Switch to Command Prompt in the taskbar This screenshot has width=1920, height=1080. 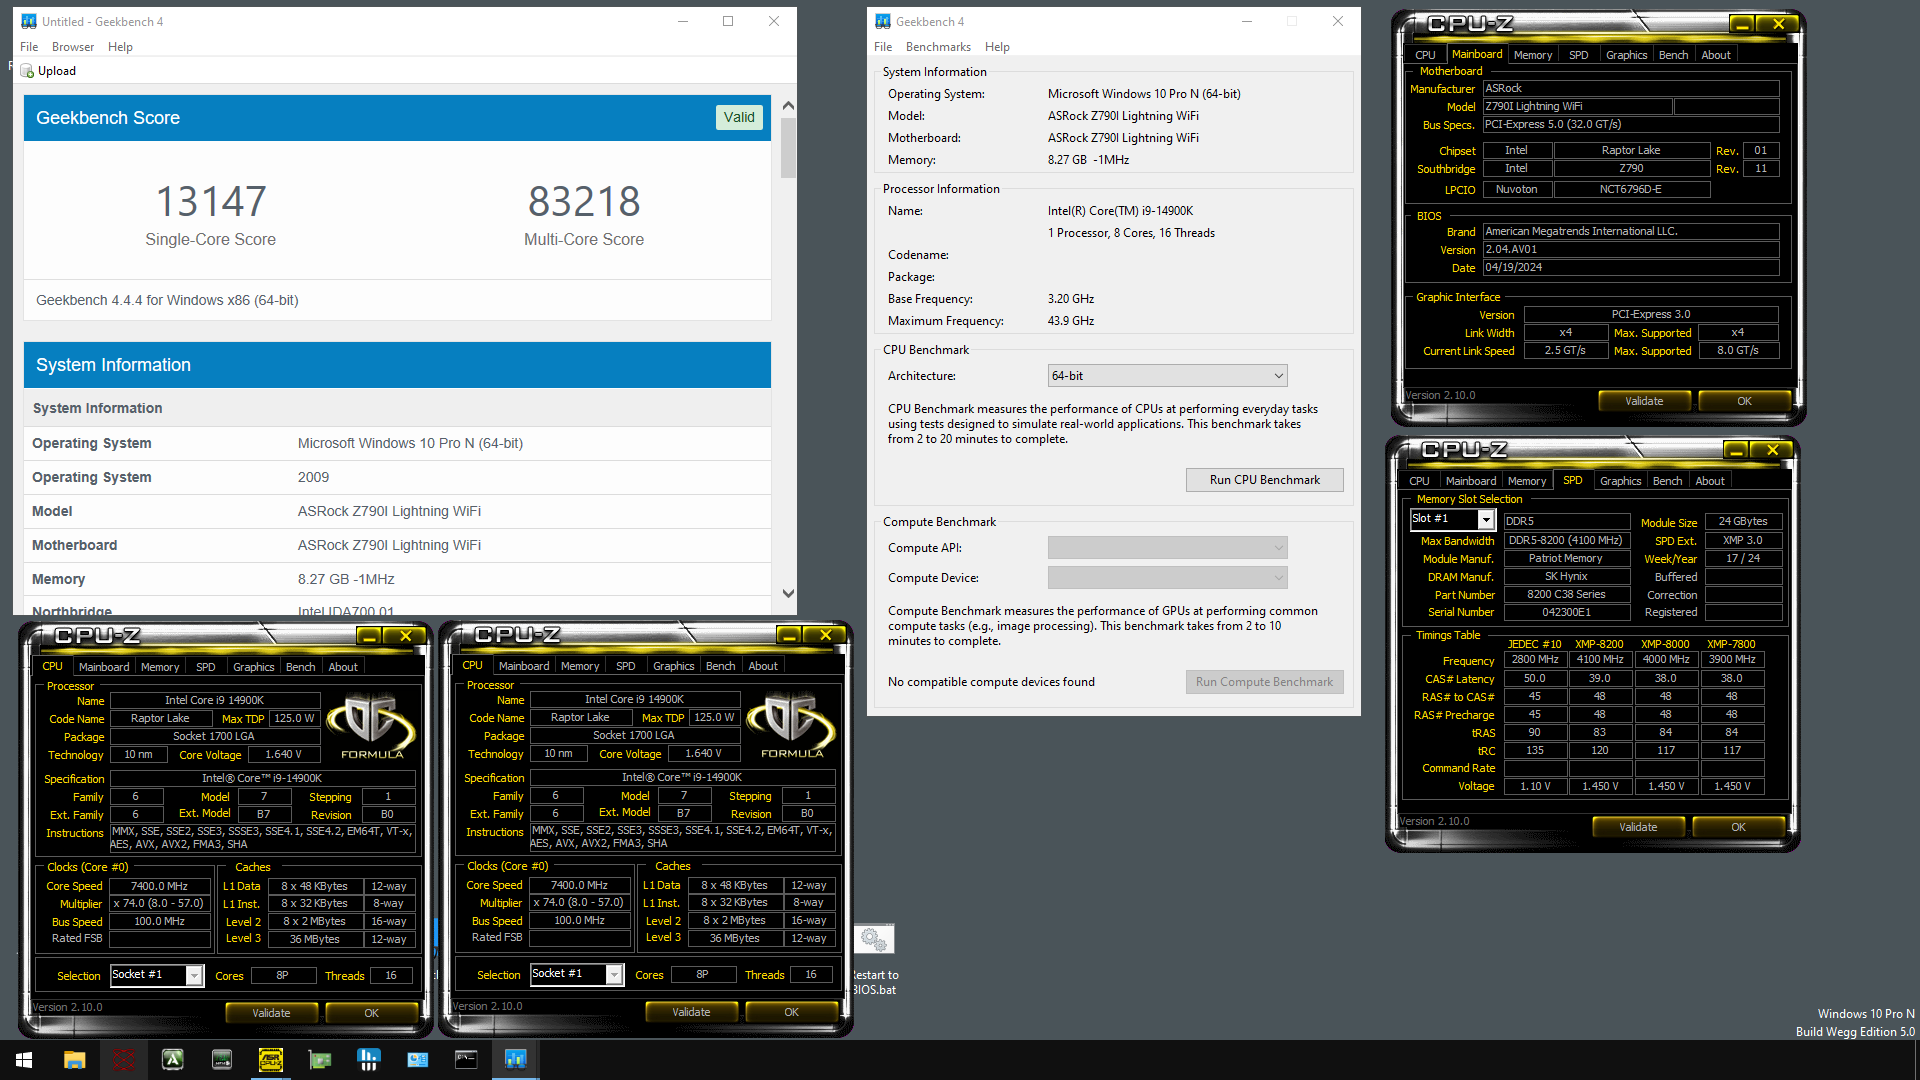467,1060
